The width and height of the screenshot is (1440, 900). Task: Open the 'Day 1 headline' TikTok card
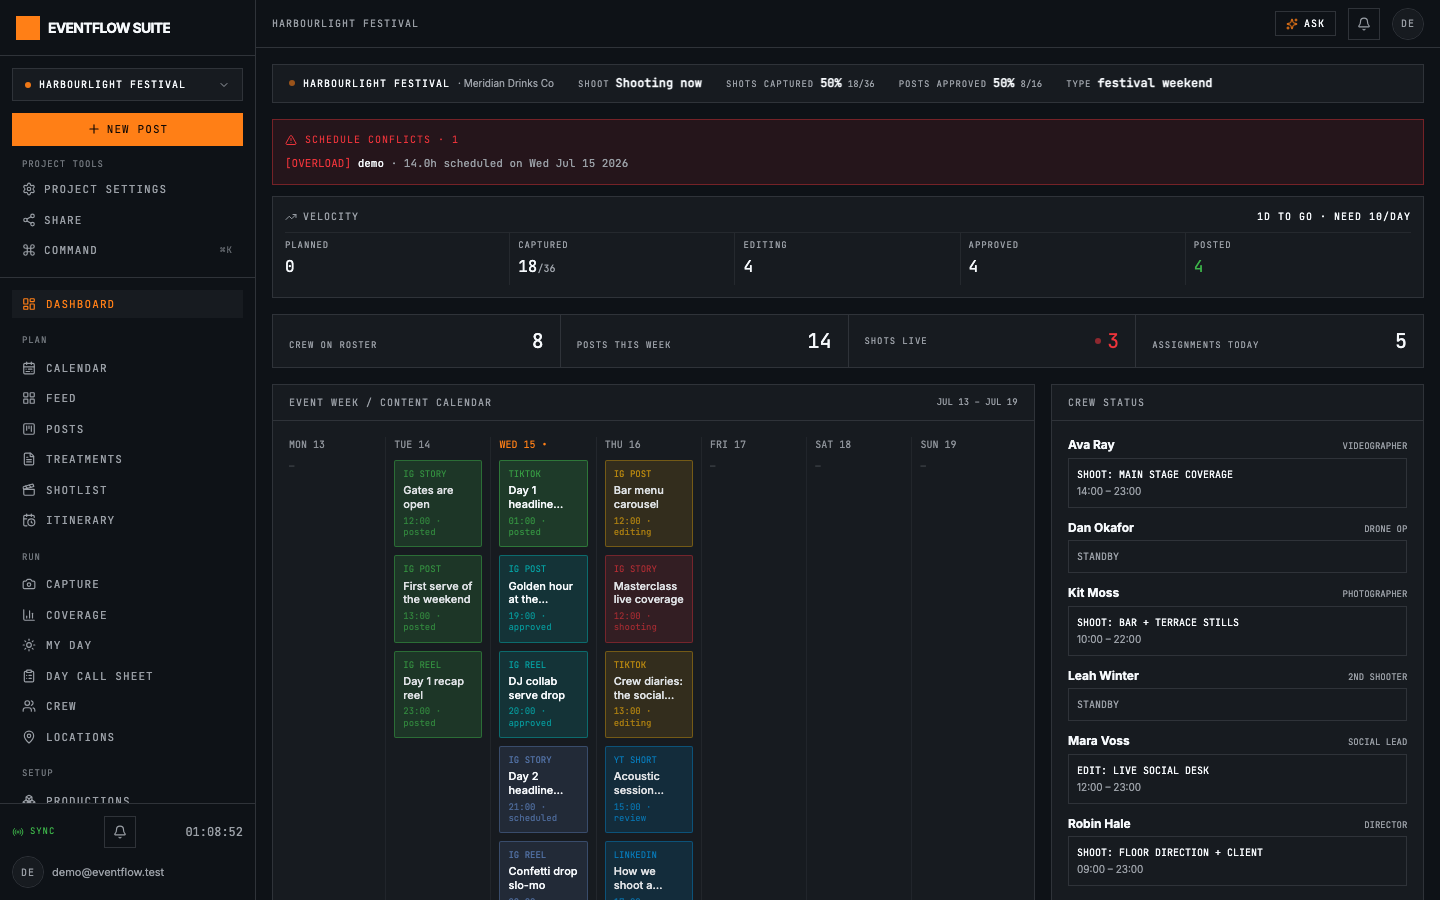coord(543,503)
